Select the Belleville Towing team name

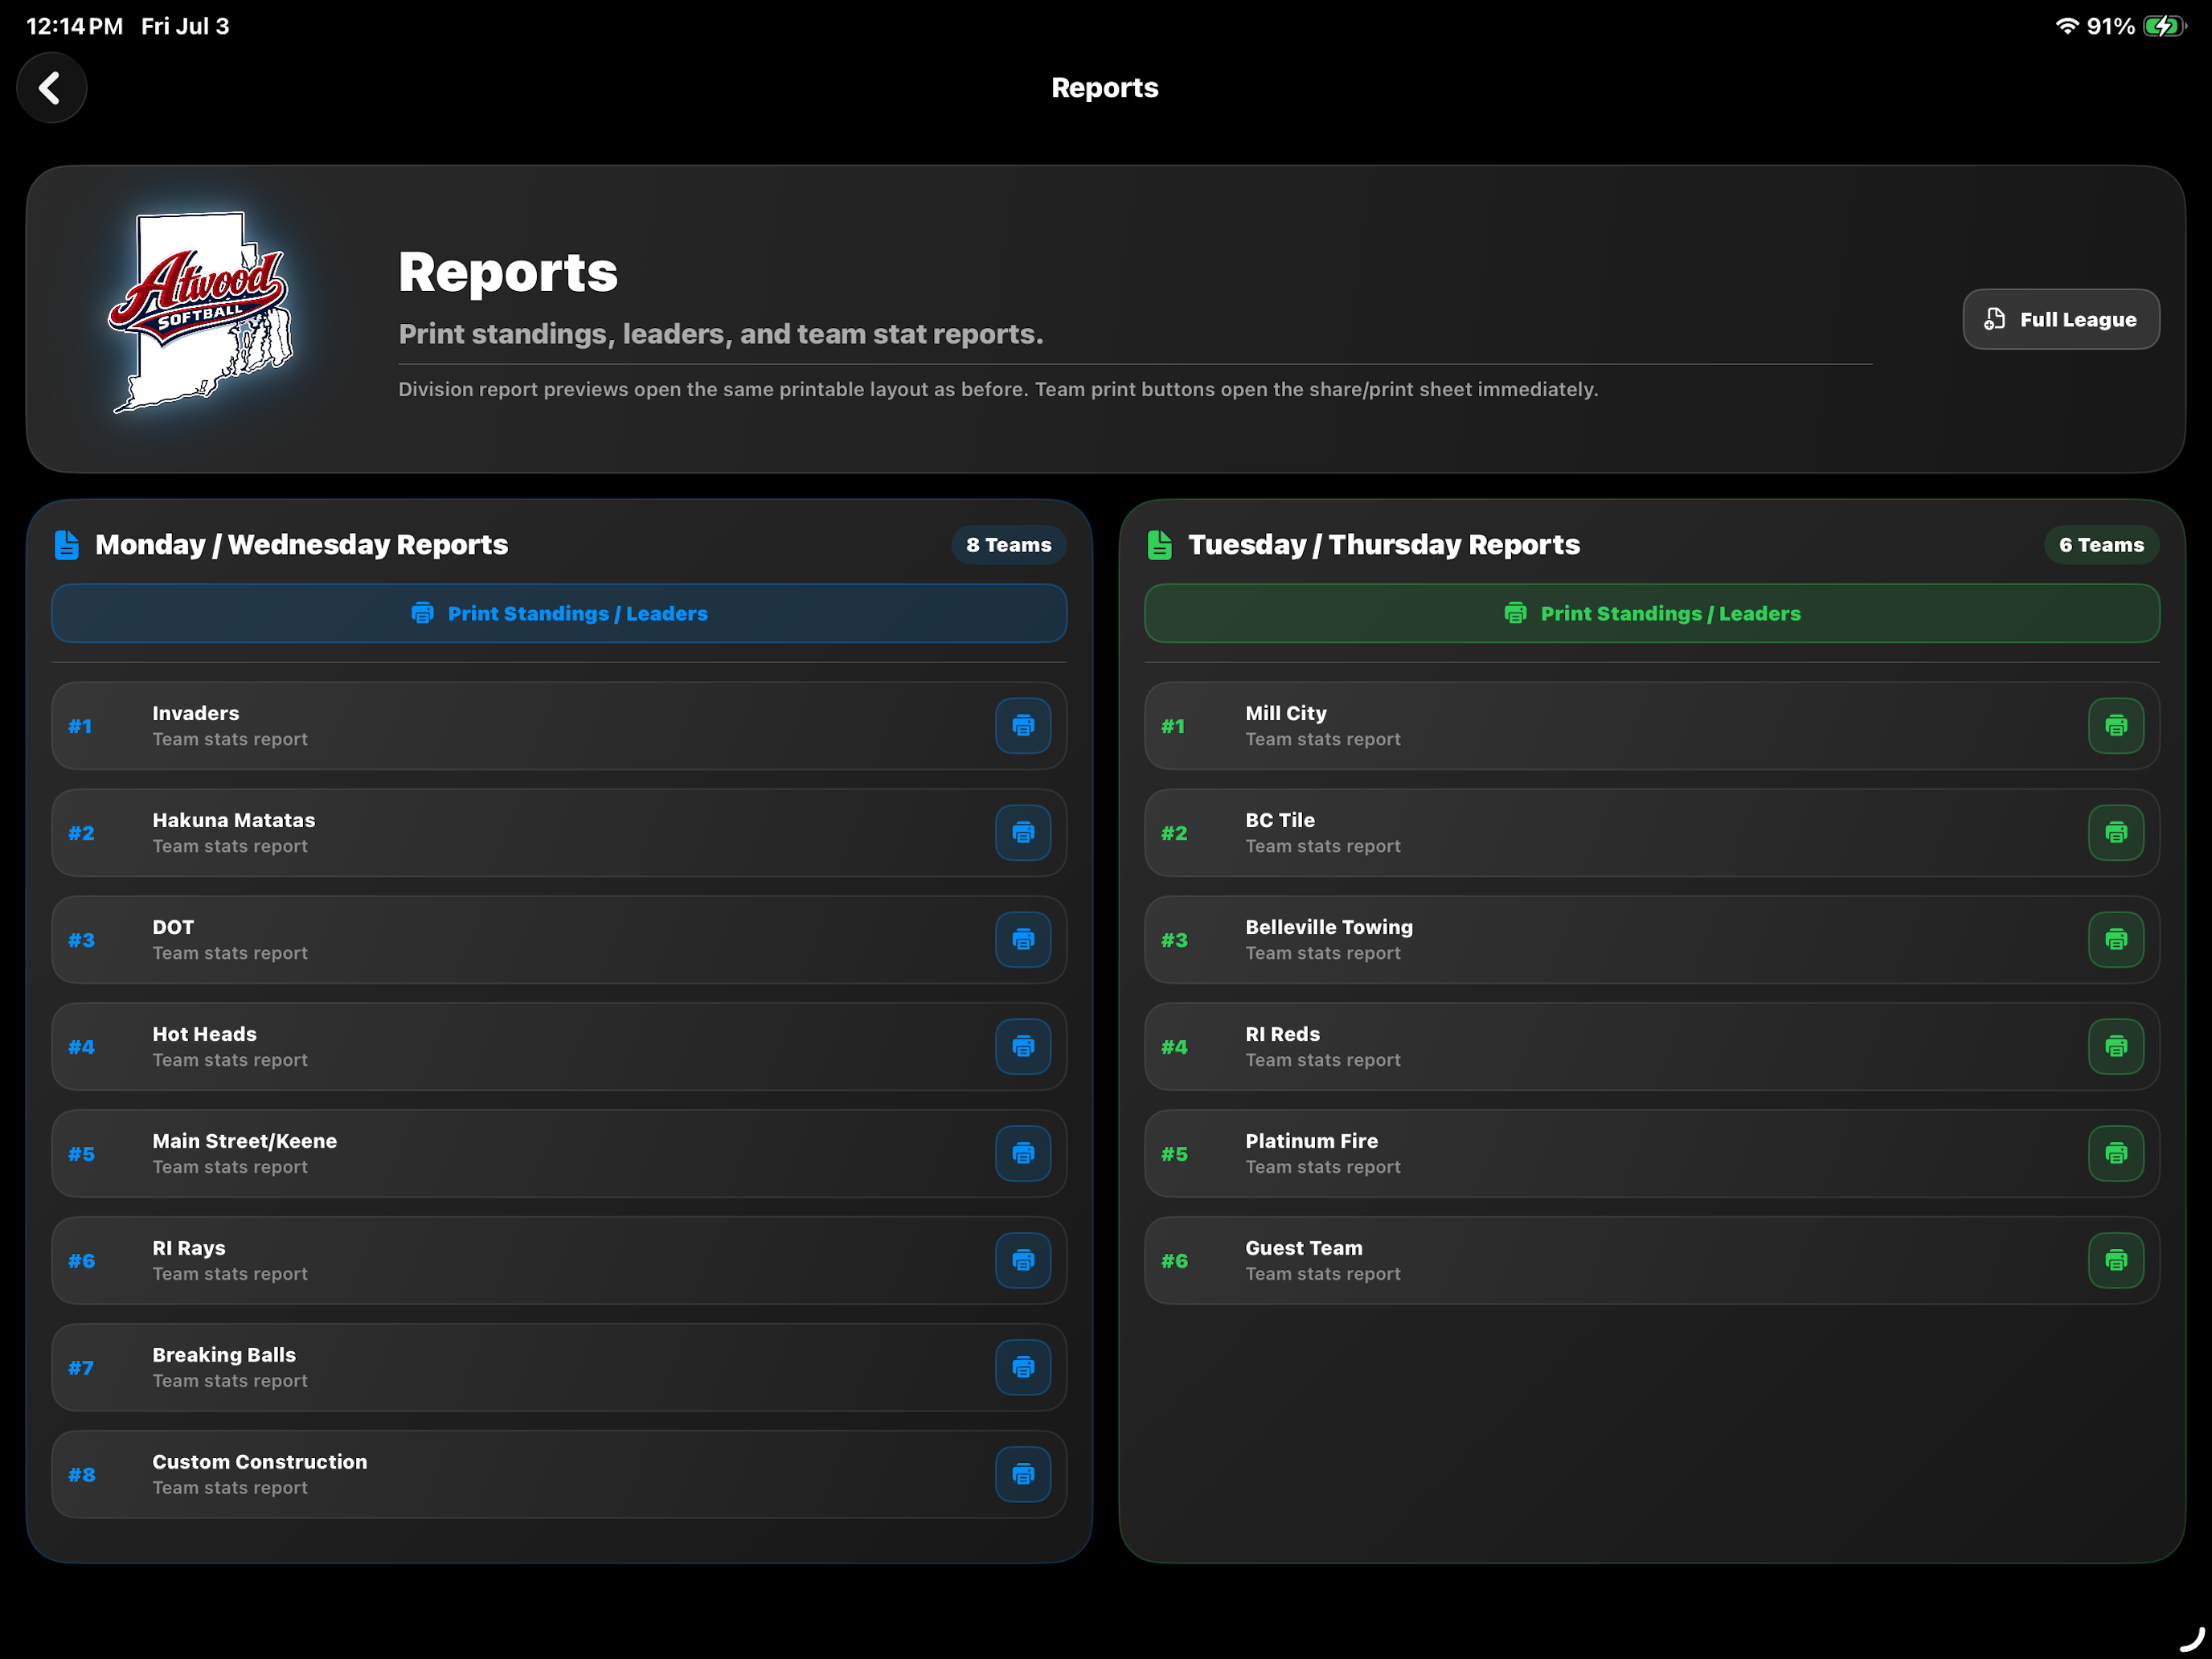1329,928
